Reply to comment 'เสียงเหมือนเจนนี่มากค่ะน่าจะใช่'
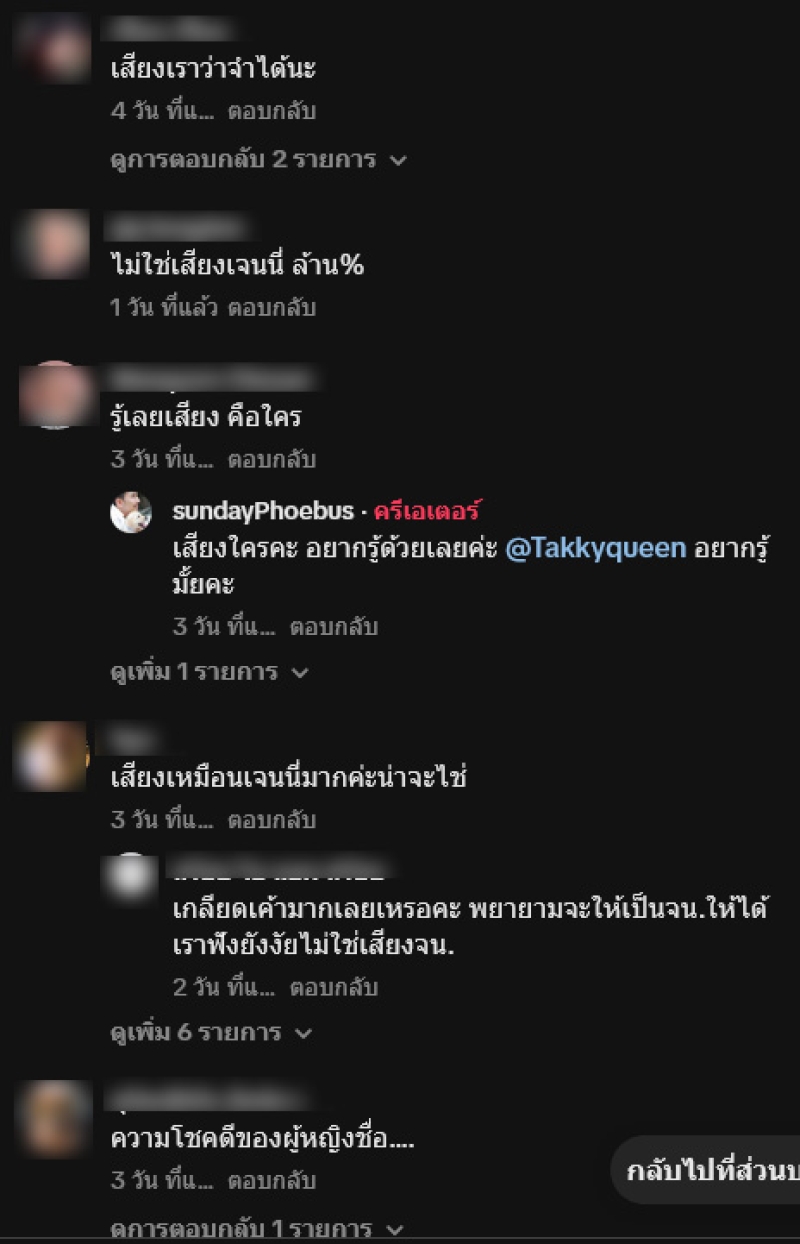The height and width of the screenshot is (1244, 800). pyautogui.click(x=272, y=820)
